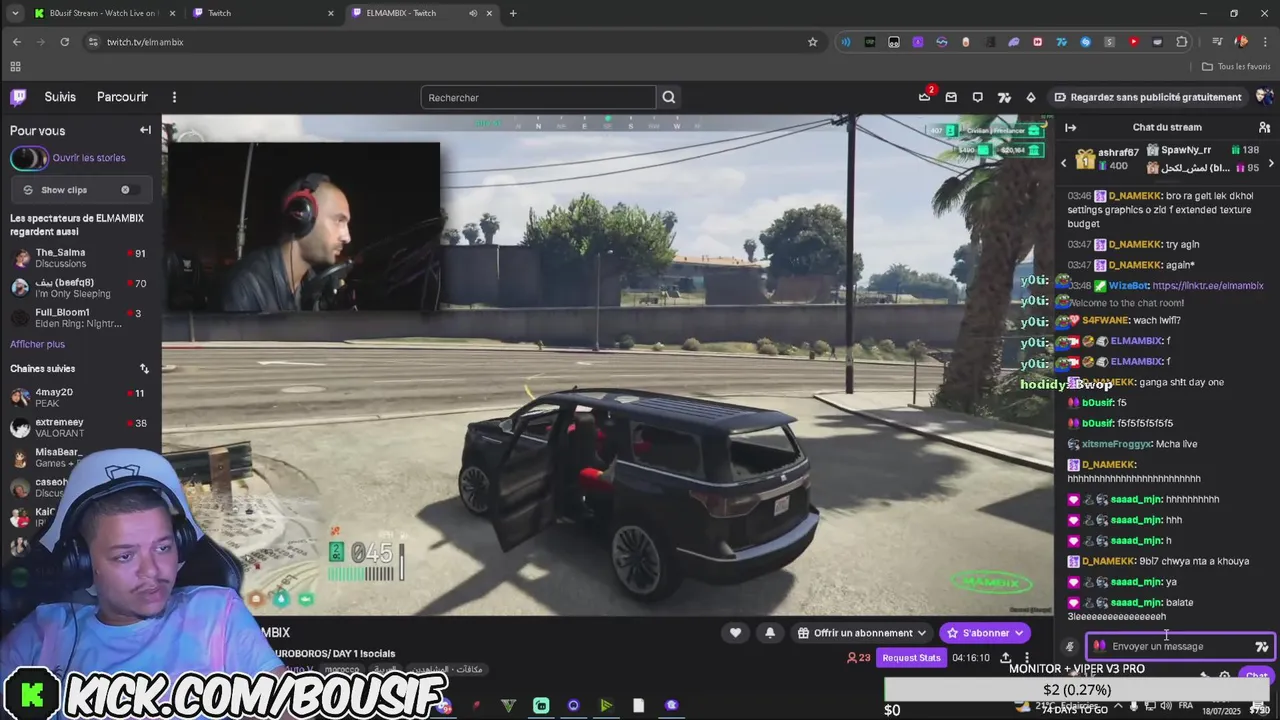Collapse the Pour vous sidebar
The width and height of the screenshot is (1280, 720).
pos(145,130)
